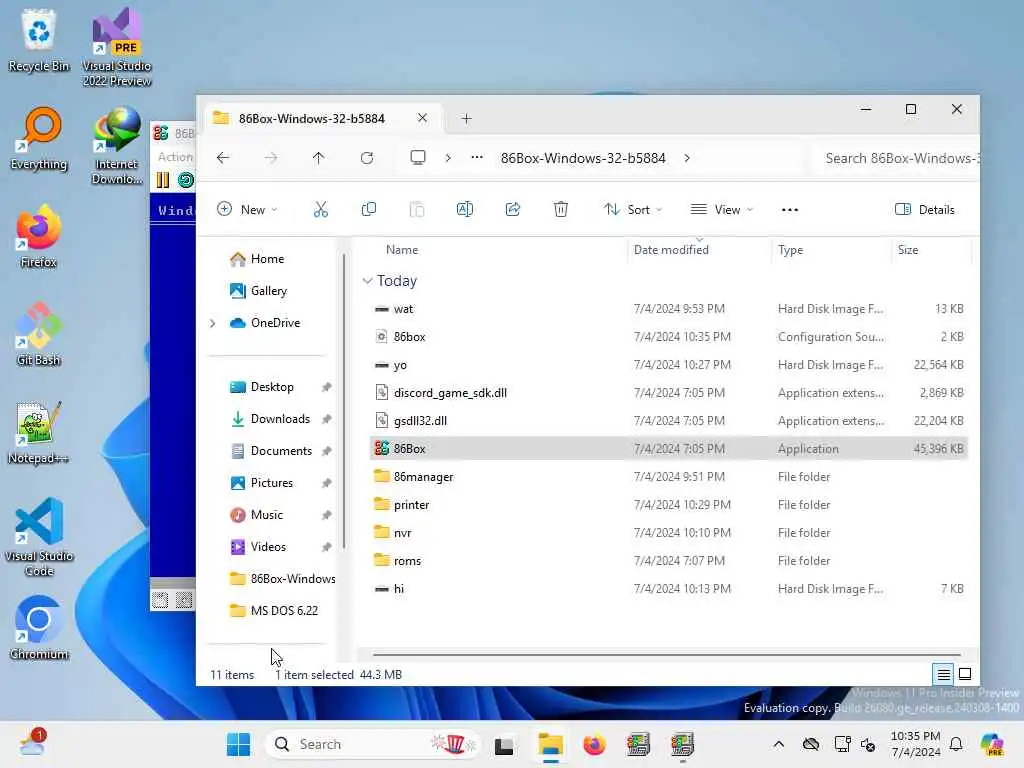Refresh the current folder view
This screenshot has width=1024, height=768.
tap(367, 158)
